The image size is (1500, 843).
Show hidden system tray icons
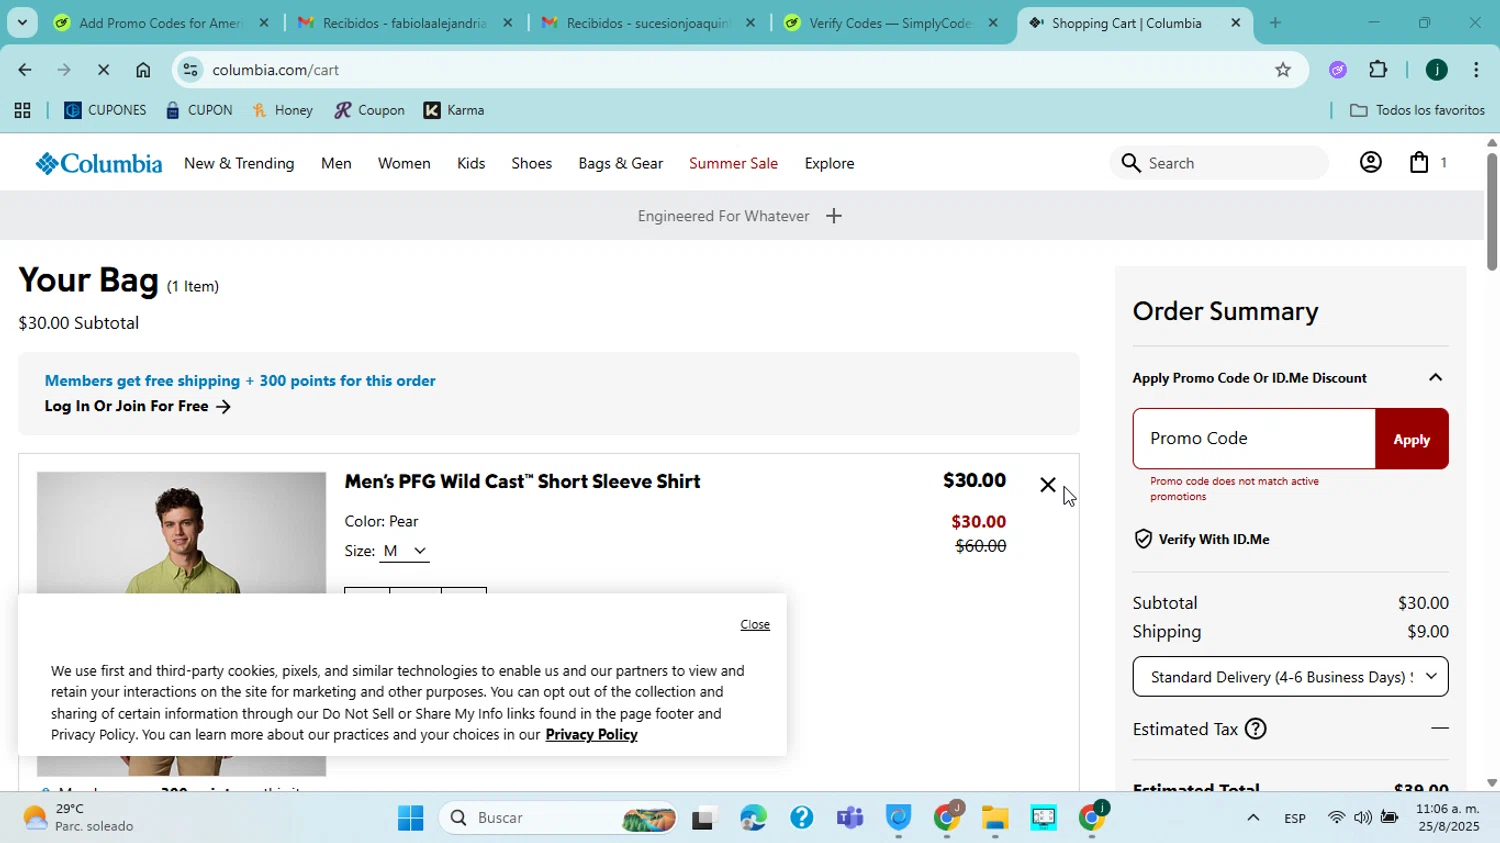(1252, 818)
